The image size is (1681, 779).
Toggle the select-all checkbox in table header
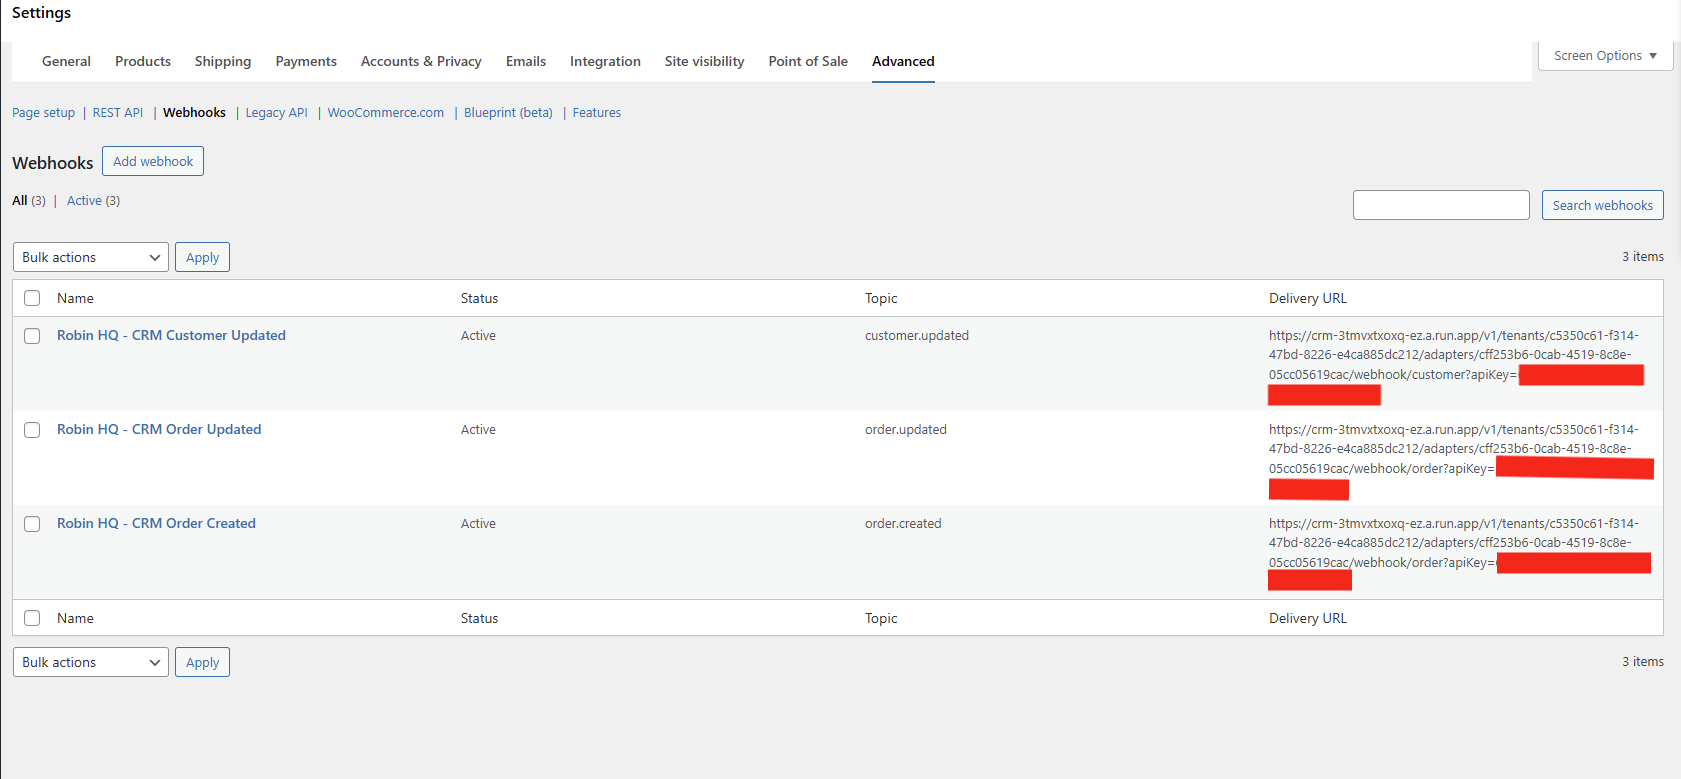(32, 298)
